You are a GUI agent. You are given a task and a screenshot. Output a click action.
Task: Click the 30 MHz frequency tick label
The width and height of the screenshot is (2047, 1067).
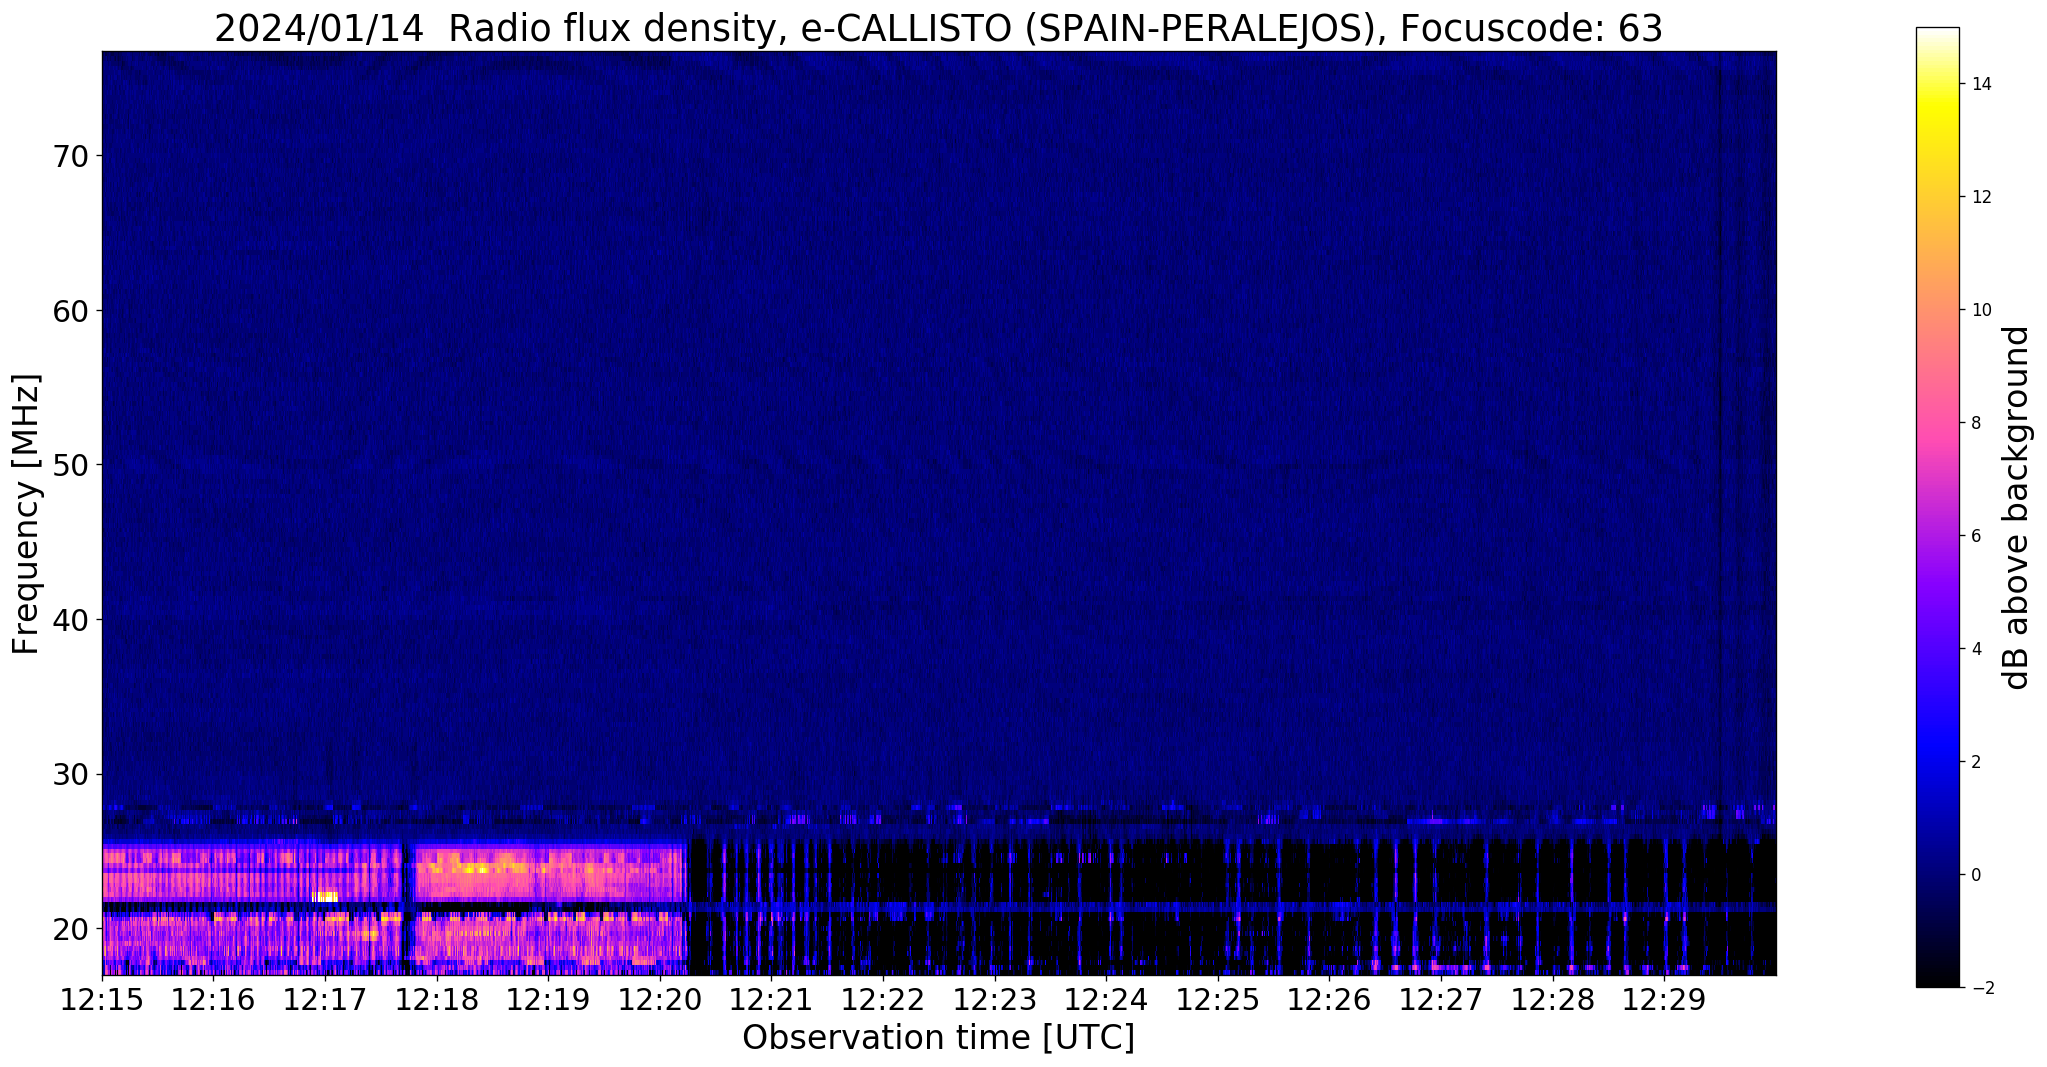pyautogui.click(x=69, y=774)
